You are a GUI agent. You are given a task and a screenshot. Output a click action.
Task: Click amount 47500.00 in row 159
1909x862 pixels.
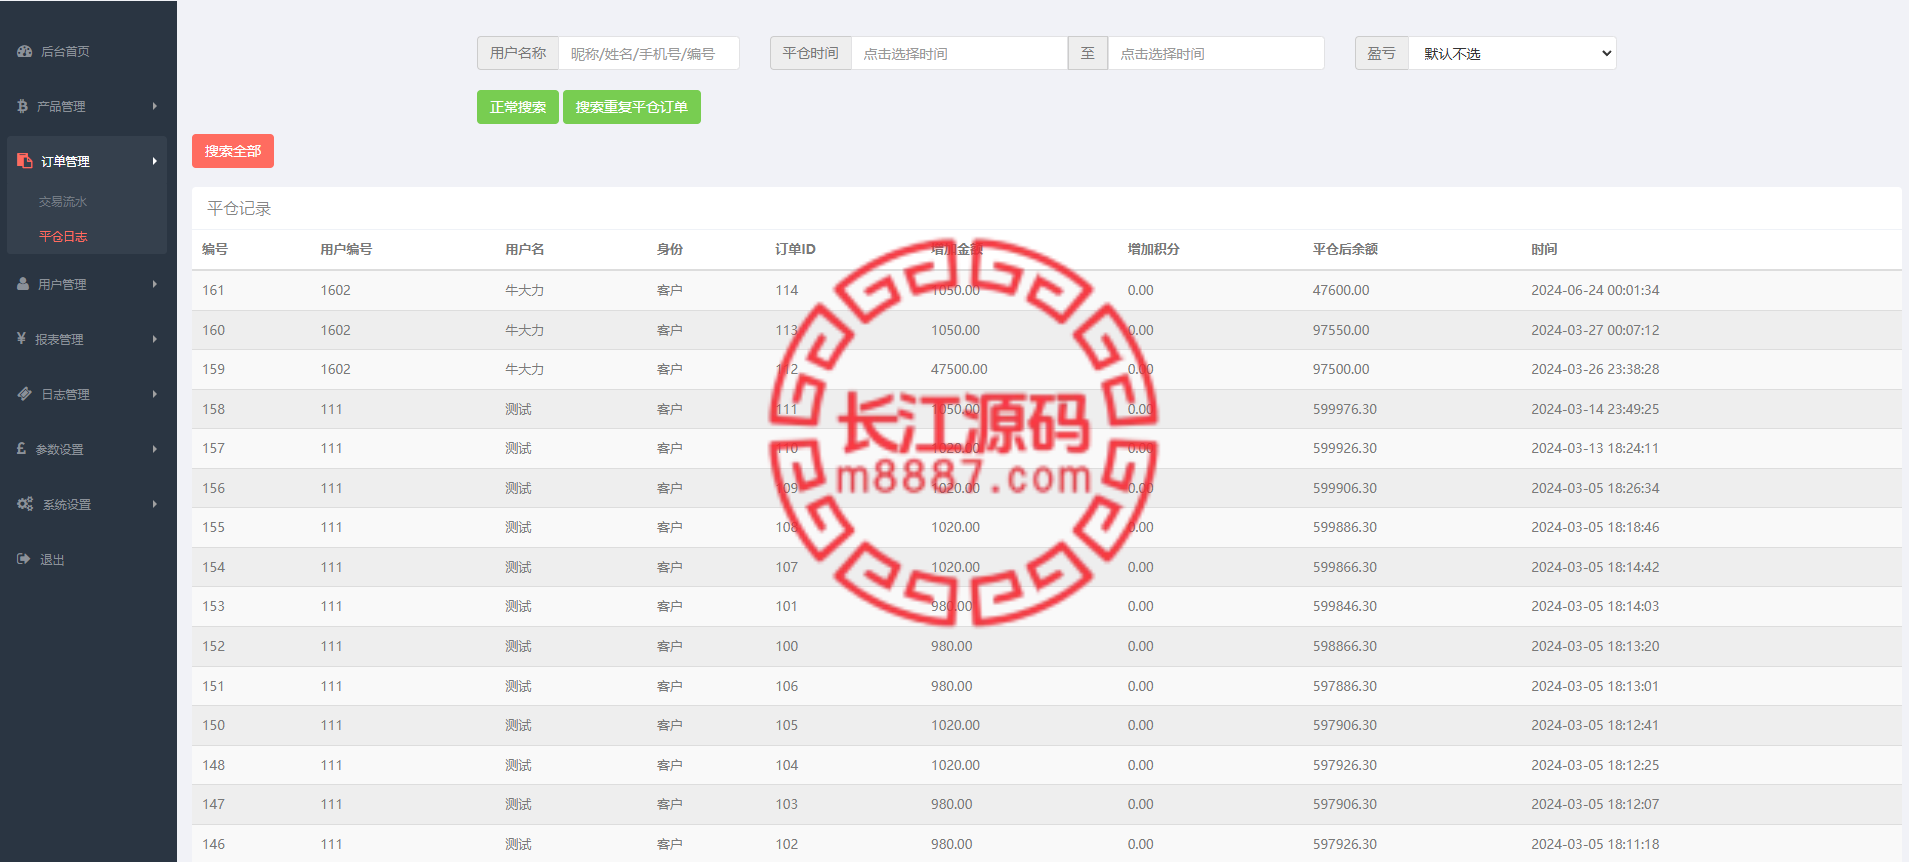click(959, 369)
